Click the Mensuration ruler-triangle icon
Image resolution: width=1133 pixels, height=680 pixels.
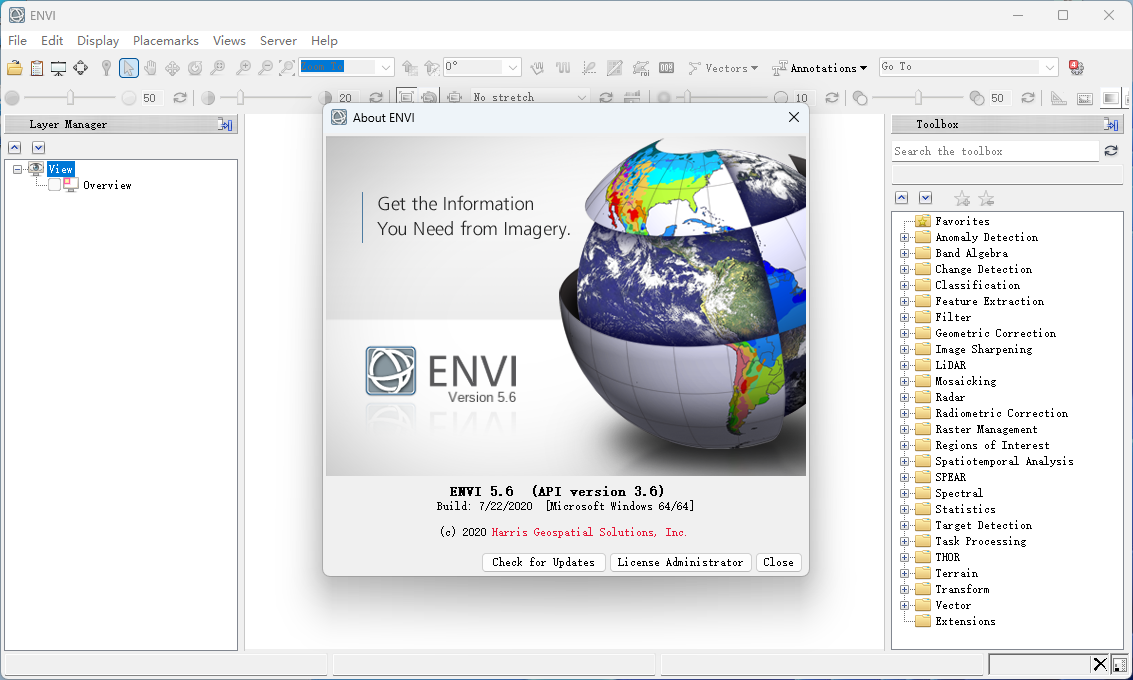[x=1059, y=98]
